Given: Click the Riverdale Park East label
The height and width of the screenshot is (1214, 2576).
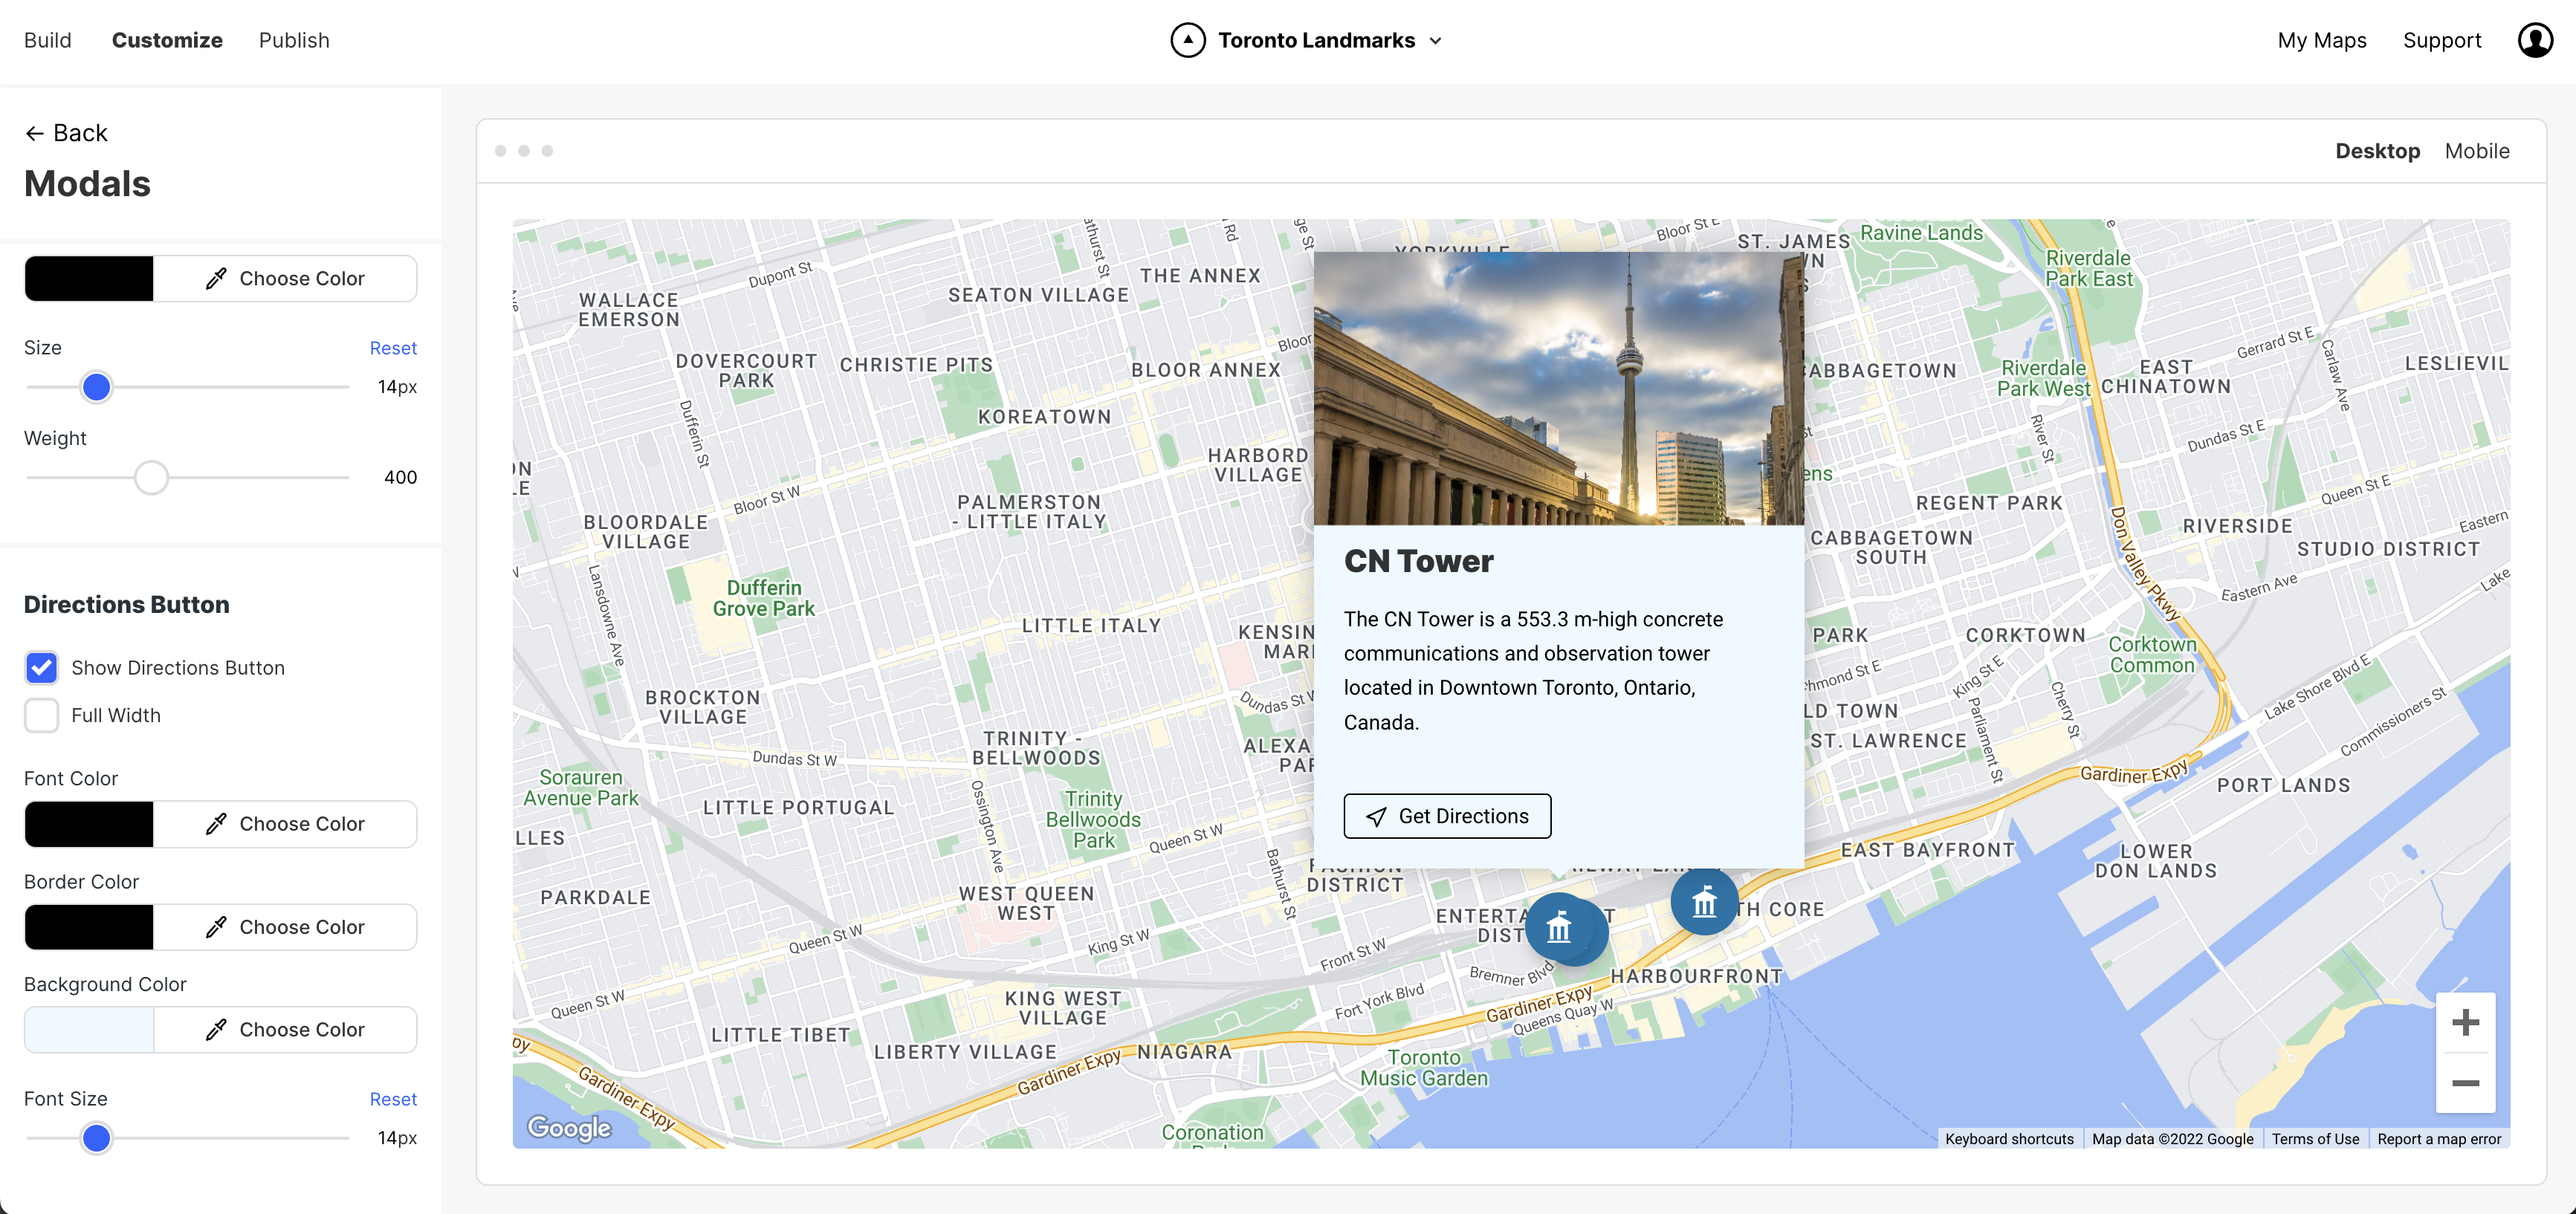Looking at the screenshot, I should point(2088,268).
